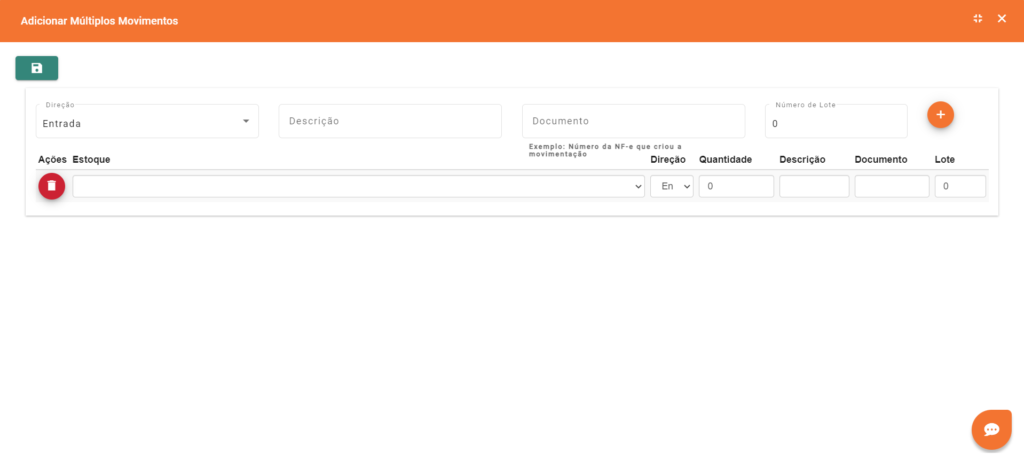Focus the top Documento input field
This screenshot has width=1024, height=461.
633,121
